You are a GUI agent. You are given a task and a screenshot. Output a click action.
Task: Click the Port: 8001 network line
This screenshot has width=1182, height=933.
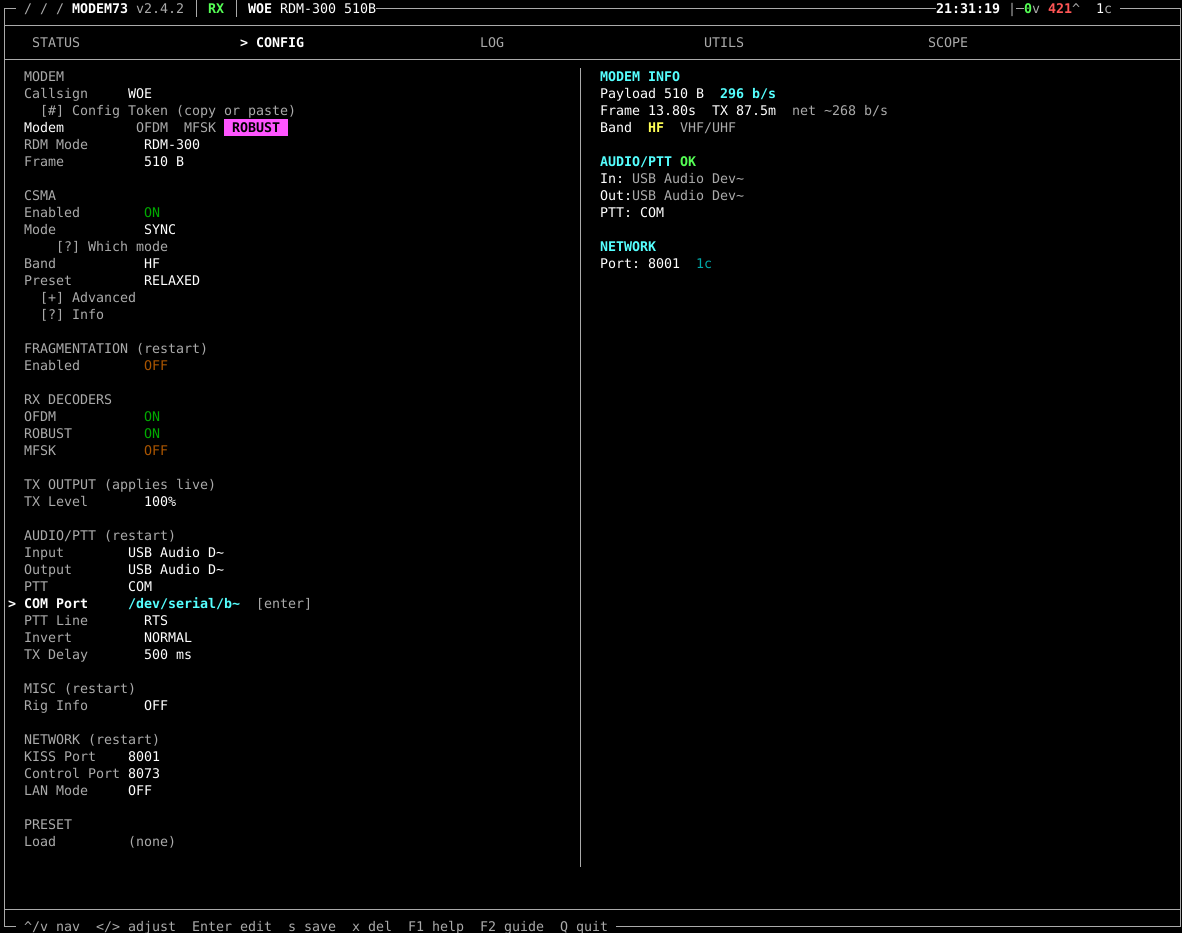(640, 264)
